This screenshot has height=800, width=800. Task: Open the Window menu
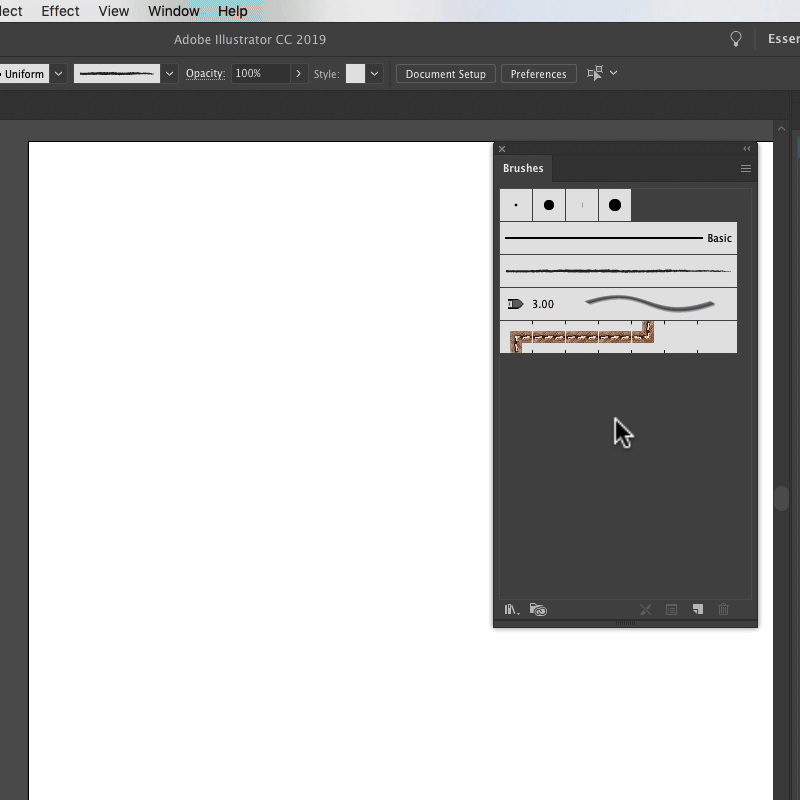(x=173, y=11)
